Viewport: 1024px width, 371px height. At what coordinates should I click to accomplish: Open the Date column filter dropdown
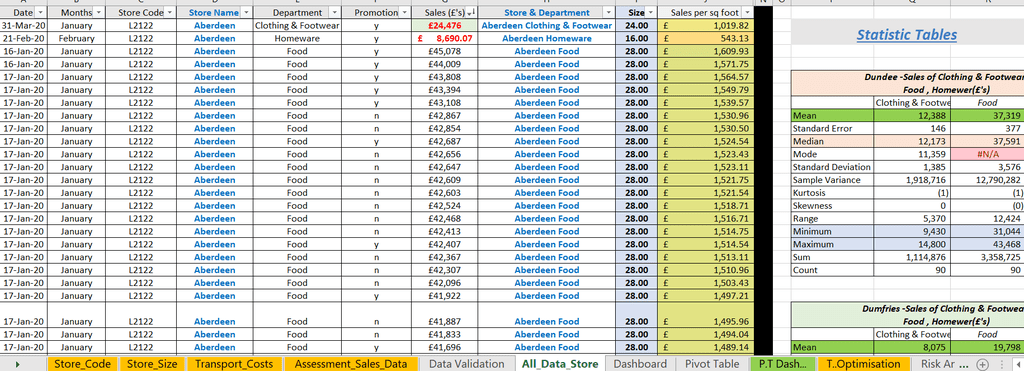(x=40, y=12)
